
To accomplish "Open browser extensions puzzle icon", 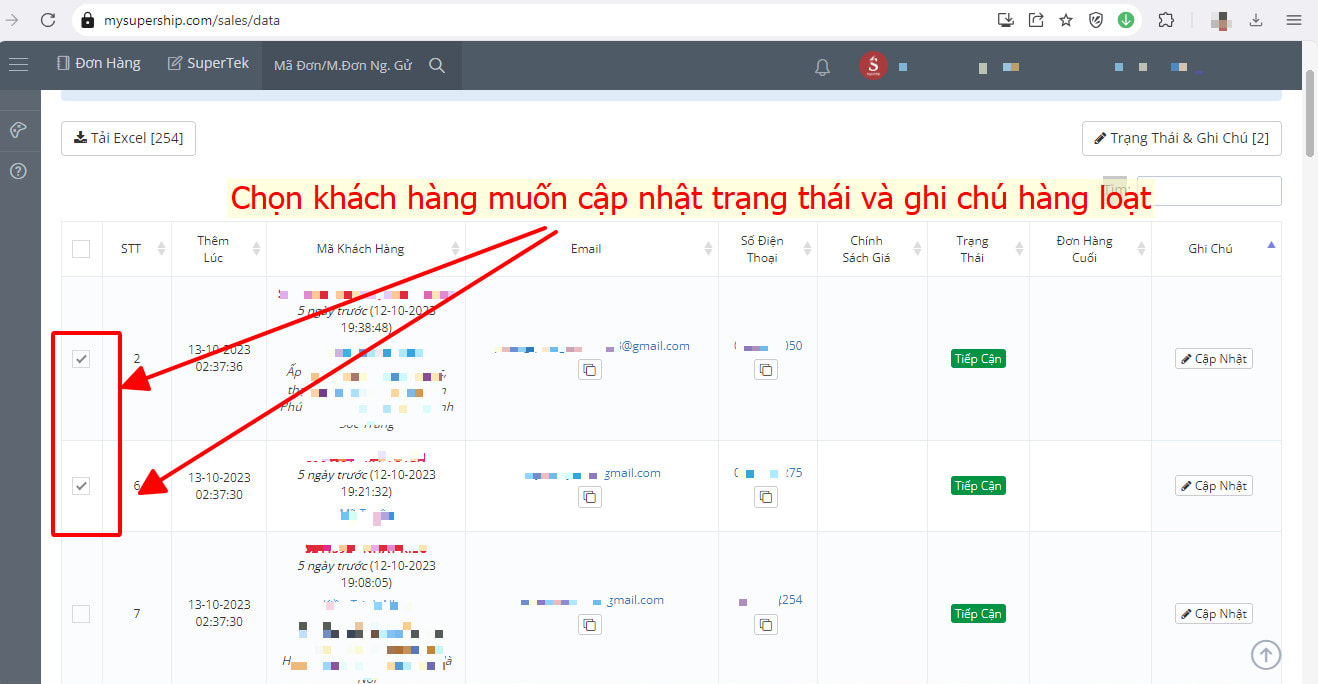I will [x=1165, y=19].
